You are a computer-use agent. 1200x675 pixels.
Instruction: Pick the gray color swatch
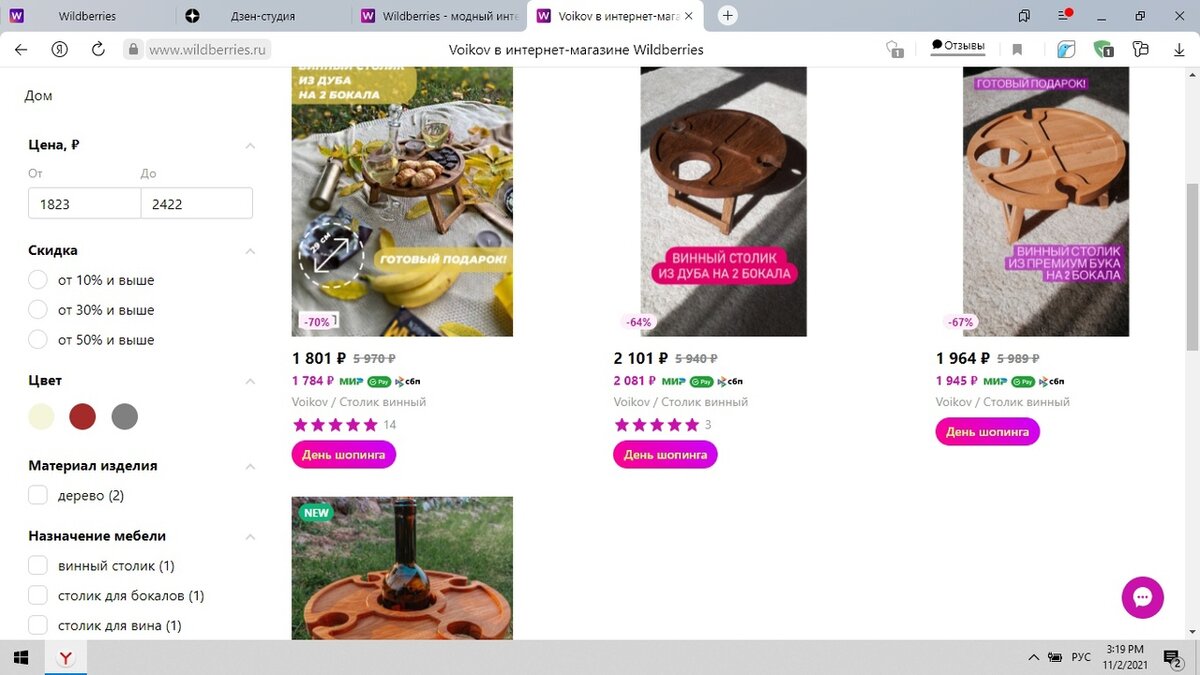click(x=125, y=417)
